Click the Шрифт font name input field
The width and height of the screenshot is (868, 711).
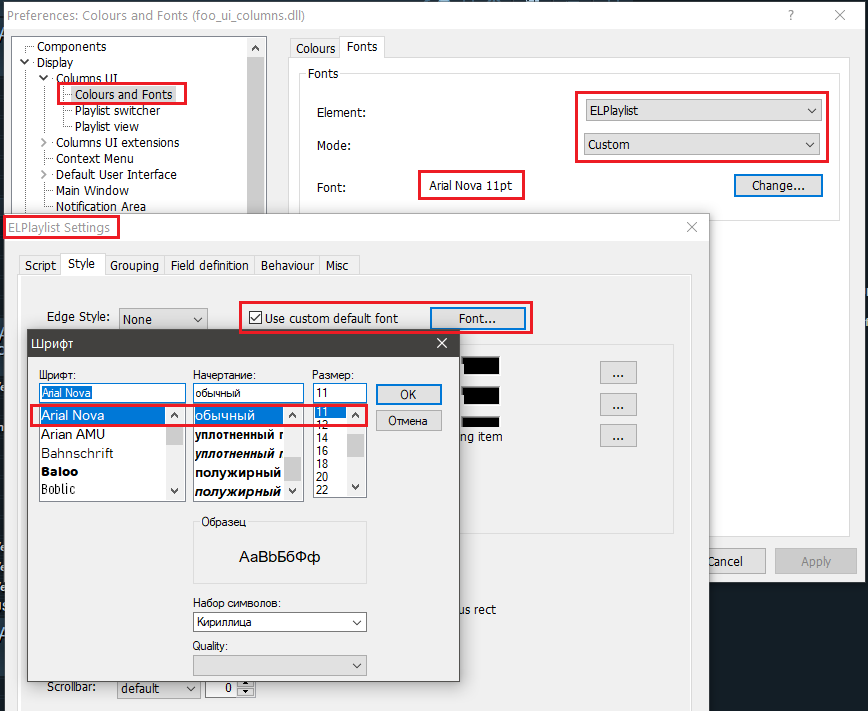tap(112, 393)
